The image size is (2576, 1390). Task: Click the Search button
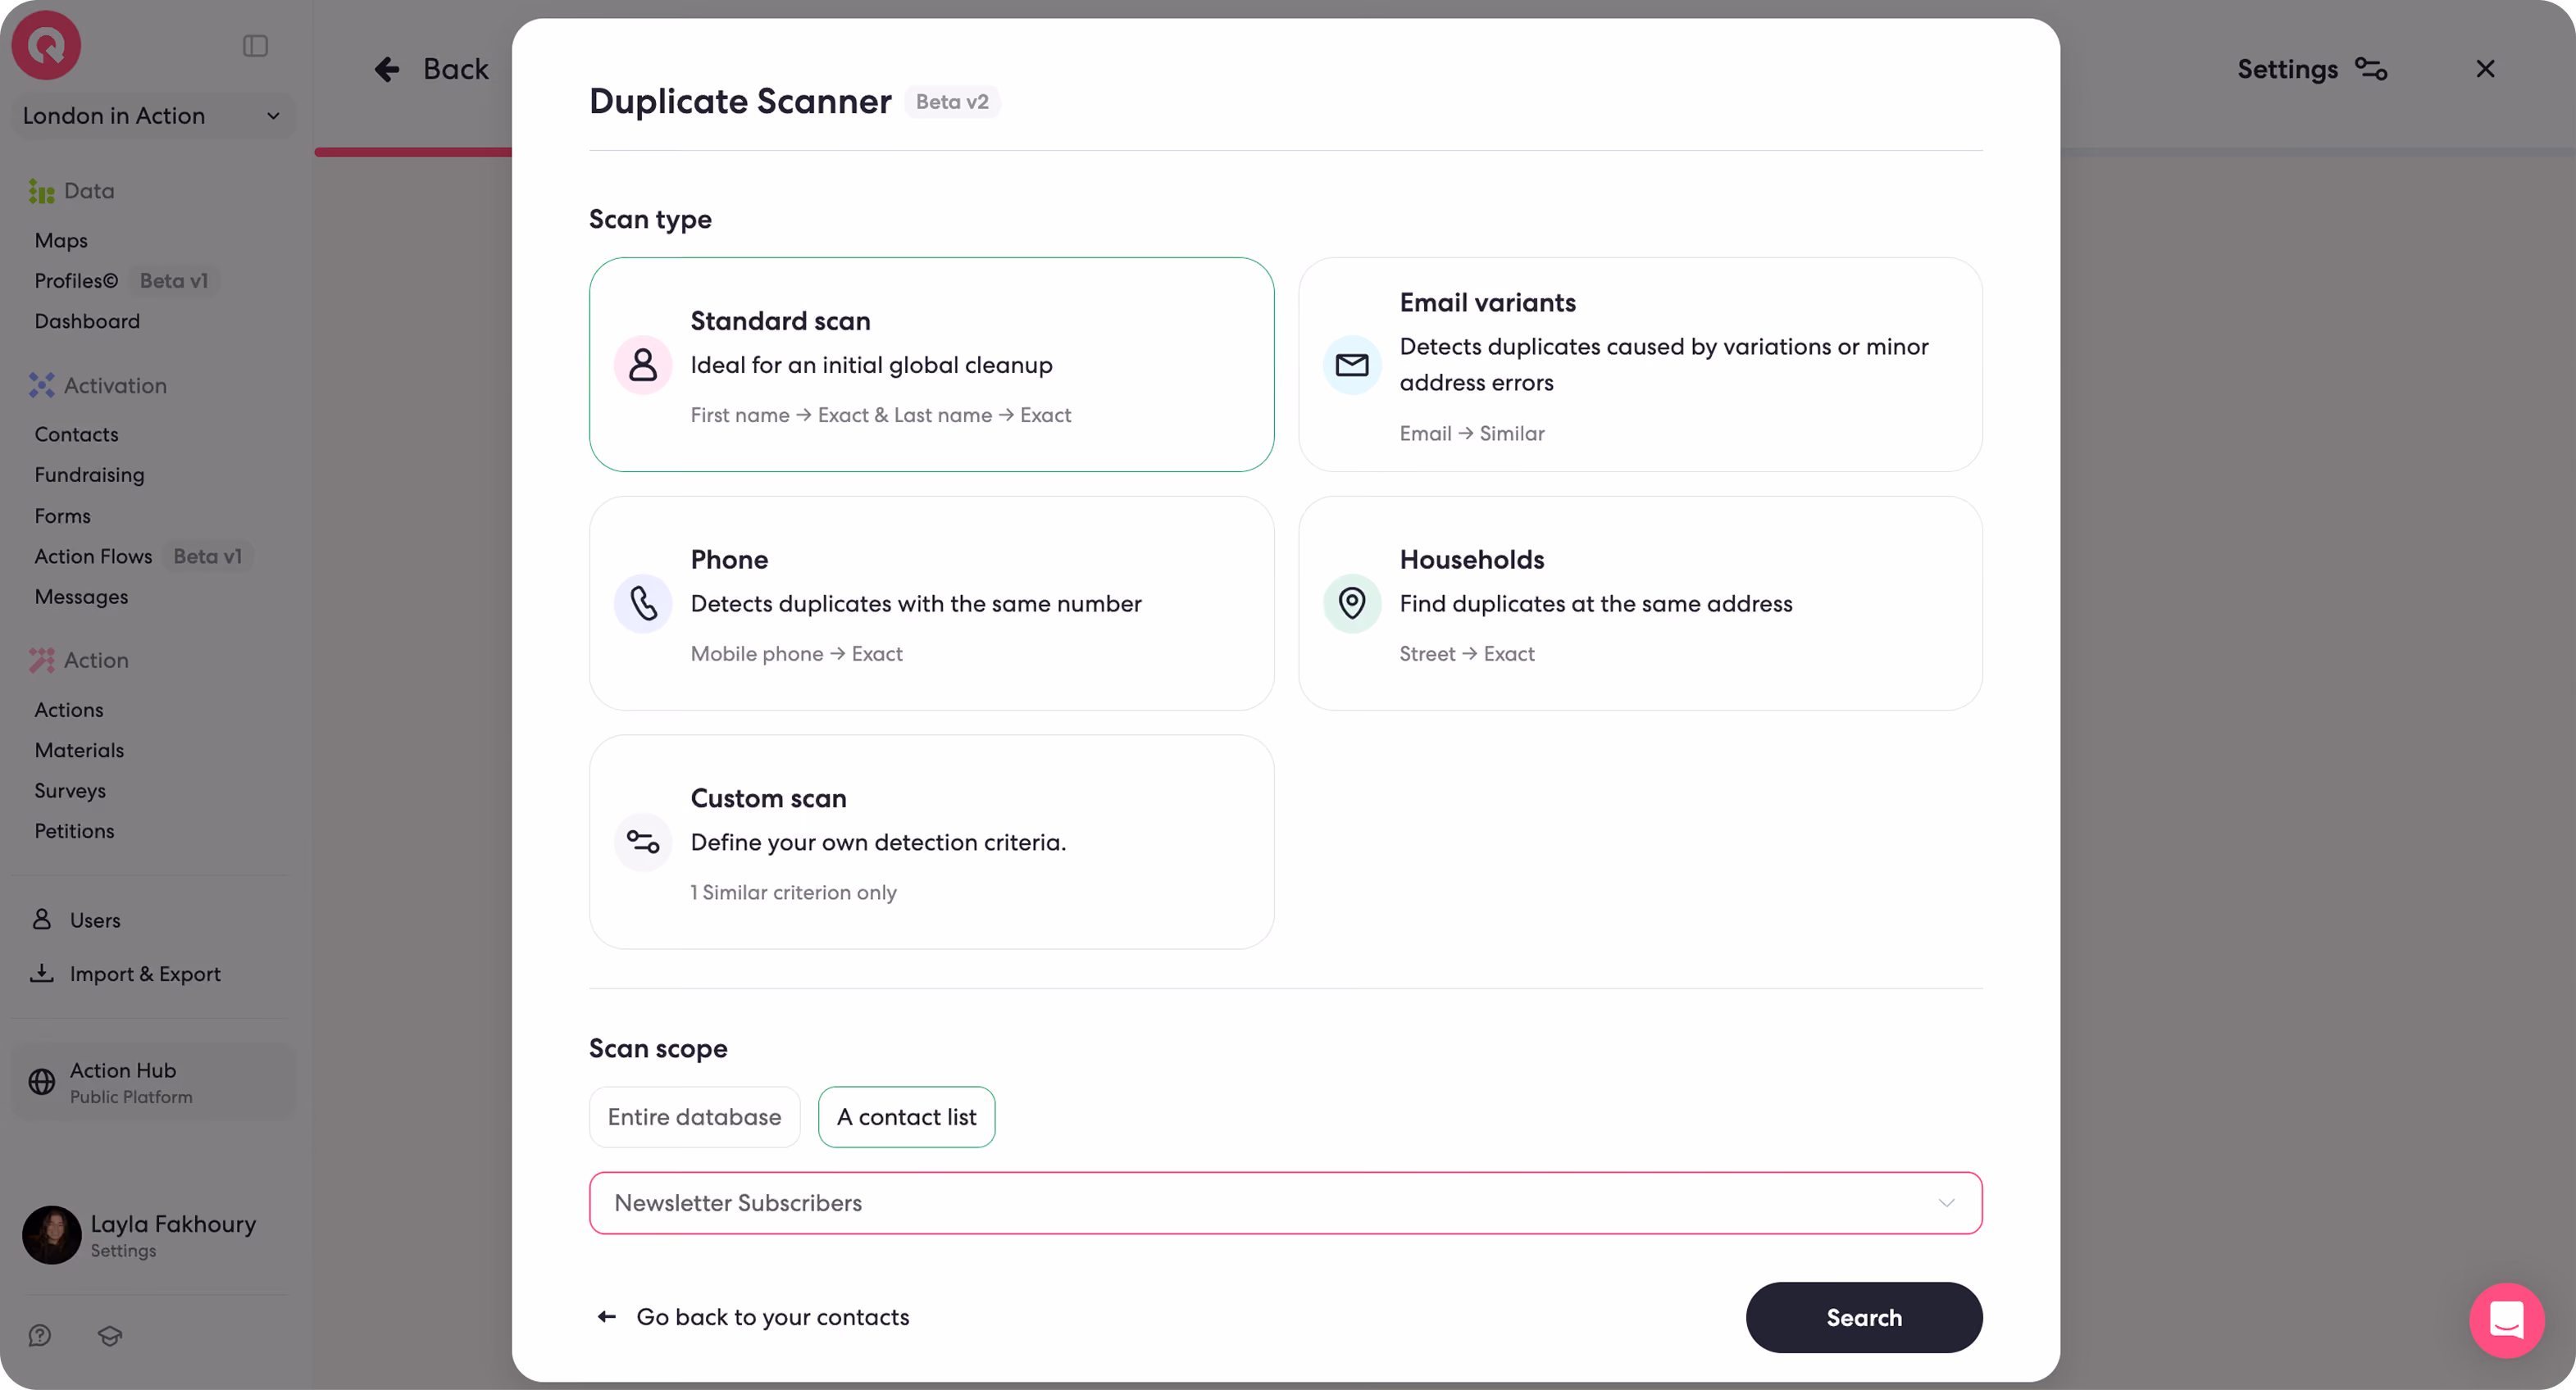[1863, 1318]
